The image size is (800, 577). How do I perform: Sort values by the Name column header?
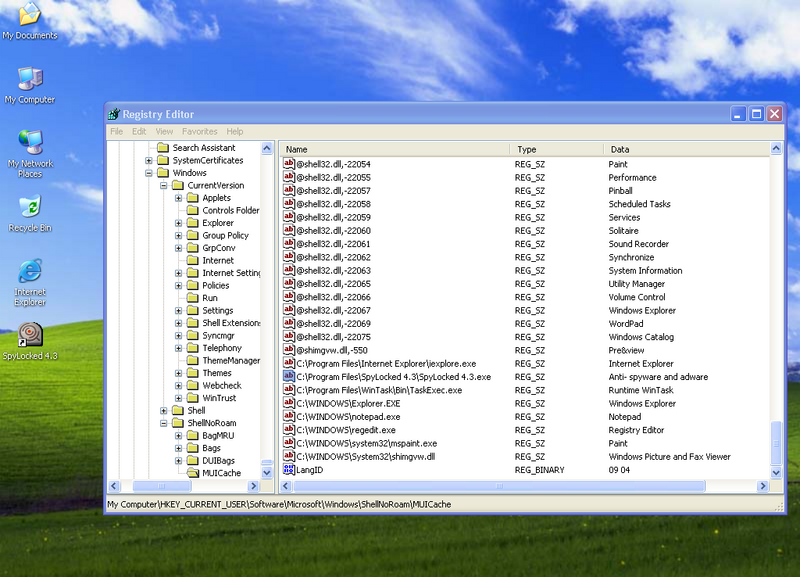[x=395, y=149]
